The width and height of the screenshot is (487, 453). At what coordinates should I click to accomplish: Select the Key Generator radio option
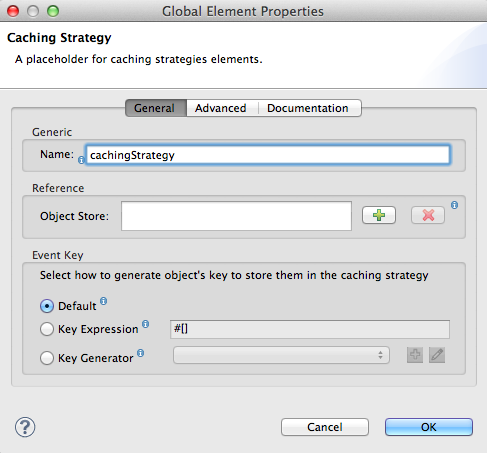[x=47, y=358]
